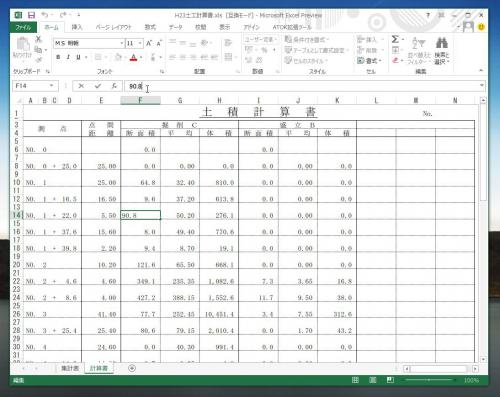Click cell F14 containing 90.8
Viewport: 500px width, 397px height.
click(140, 215)
